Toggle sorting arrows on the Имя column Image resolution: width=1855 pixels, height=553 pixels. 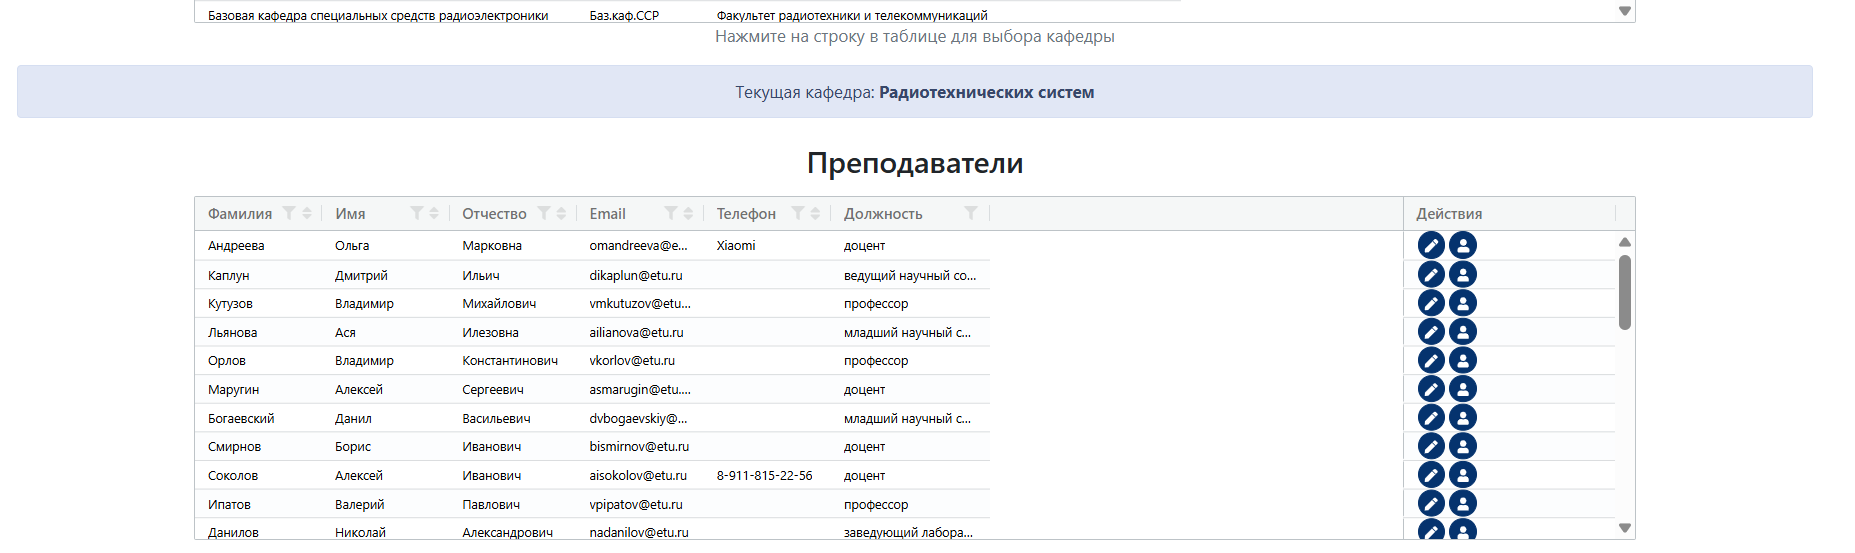434,213
